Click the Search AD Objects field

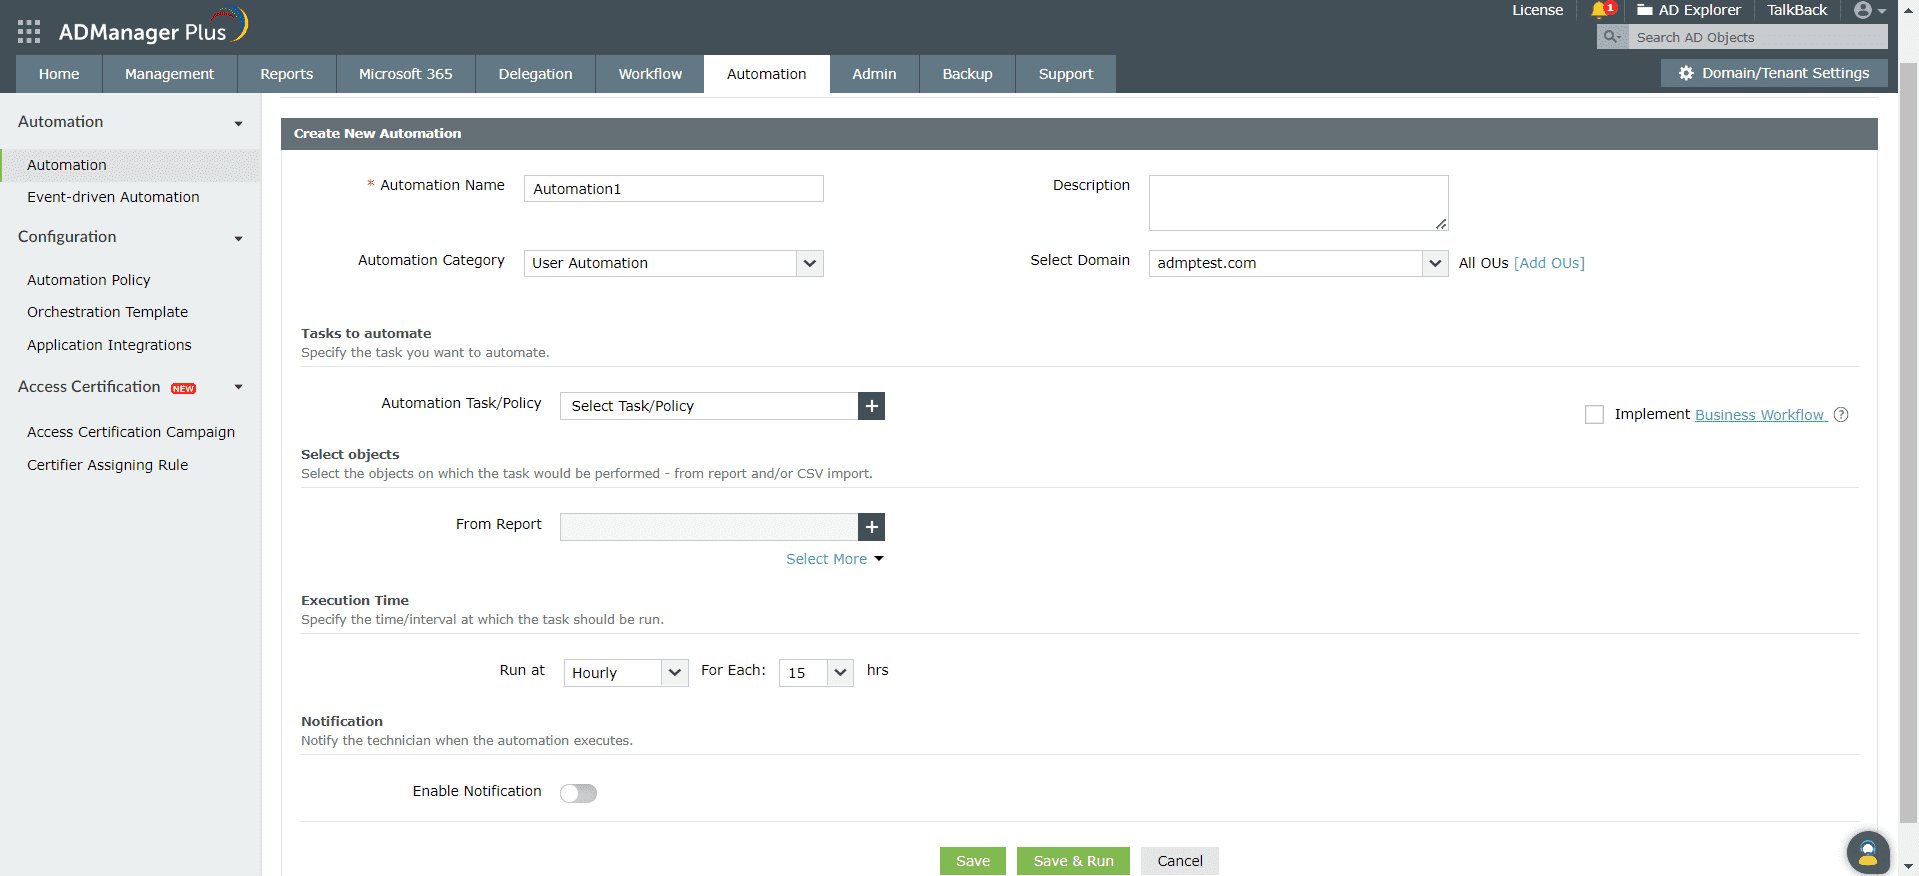1759,37
